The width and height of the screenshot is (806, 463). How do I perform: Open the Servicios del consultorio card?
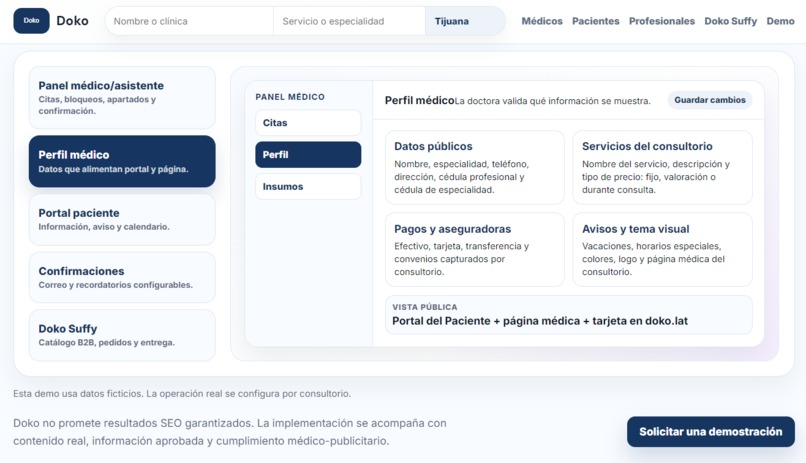point(663,168)
